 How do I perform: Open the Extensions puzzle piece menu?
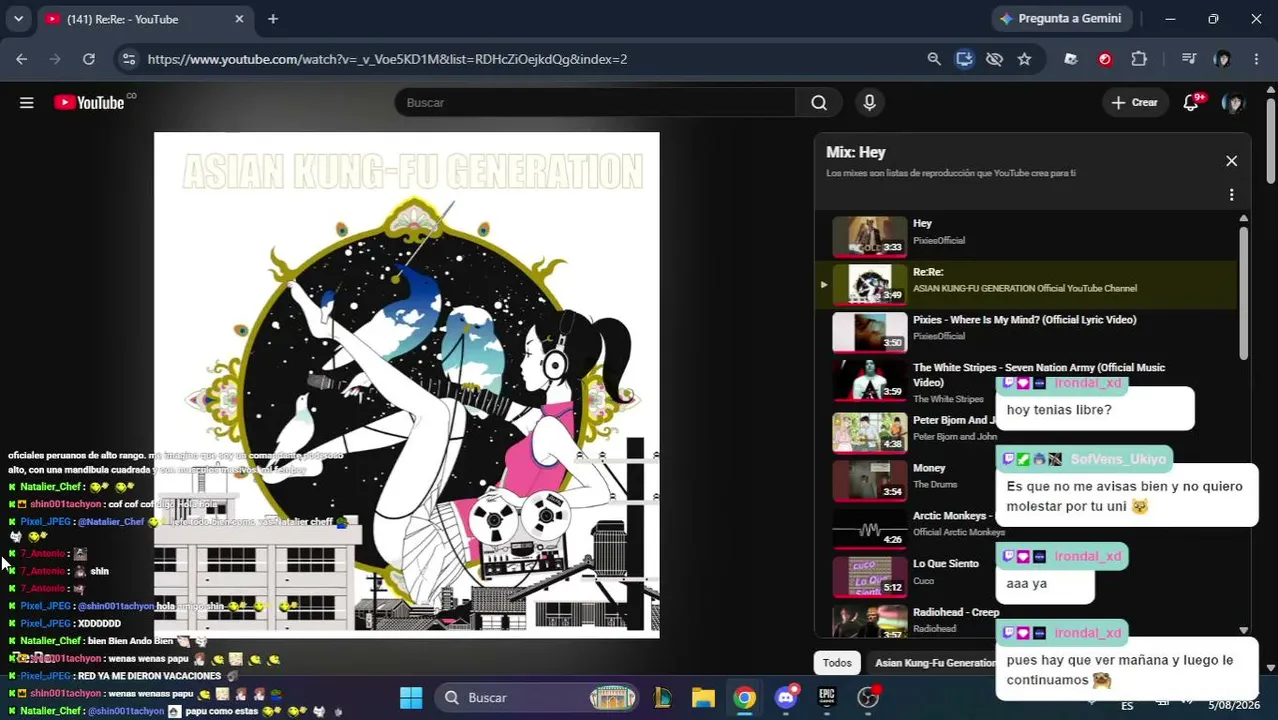pos(1139,59)
